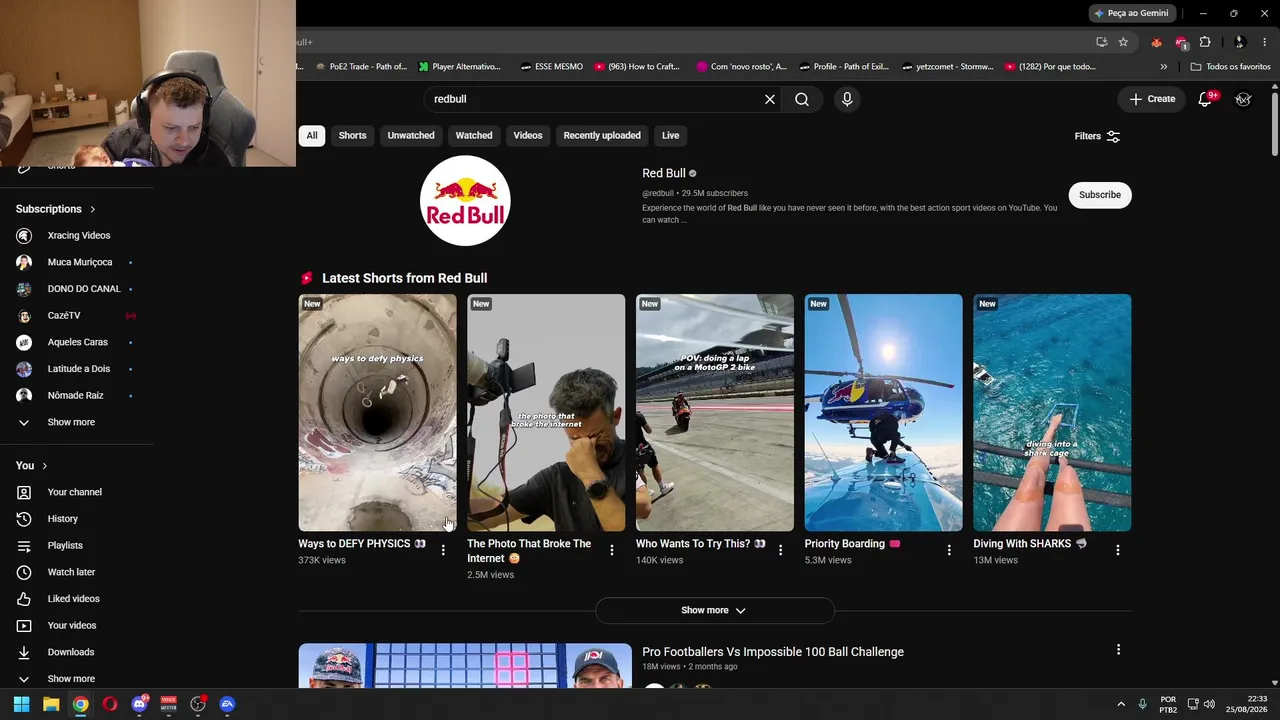The height and width of the screenshot is (720, 1280).
Task: Open options menu for Priority Boarding
Action: (x=950, y=550)
